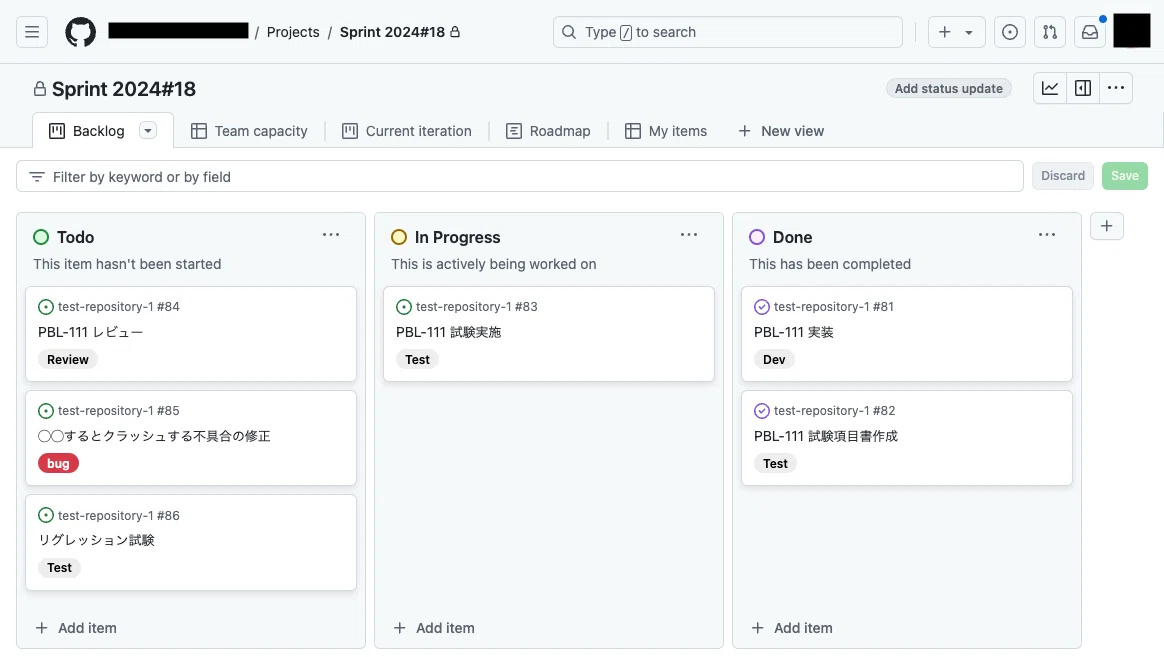Open In Progress column three-dot menu
The image size is (1164, 657).
689,235
